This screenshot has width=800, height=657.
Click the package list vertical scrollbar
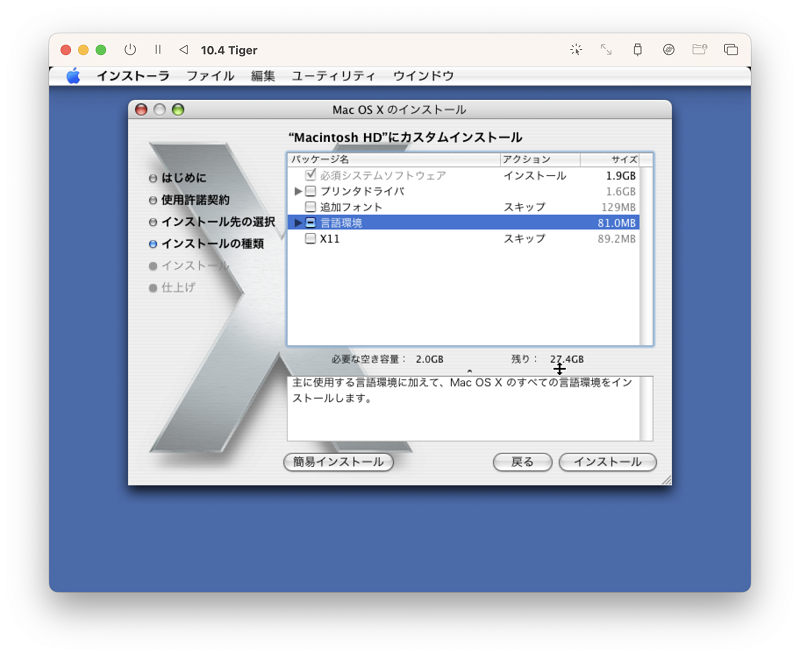coord(646,256)
